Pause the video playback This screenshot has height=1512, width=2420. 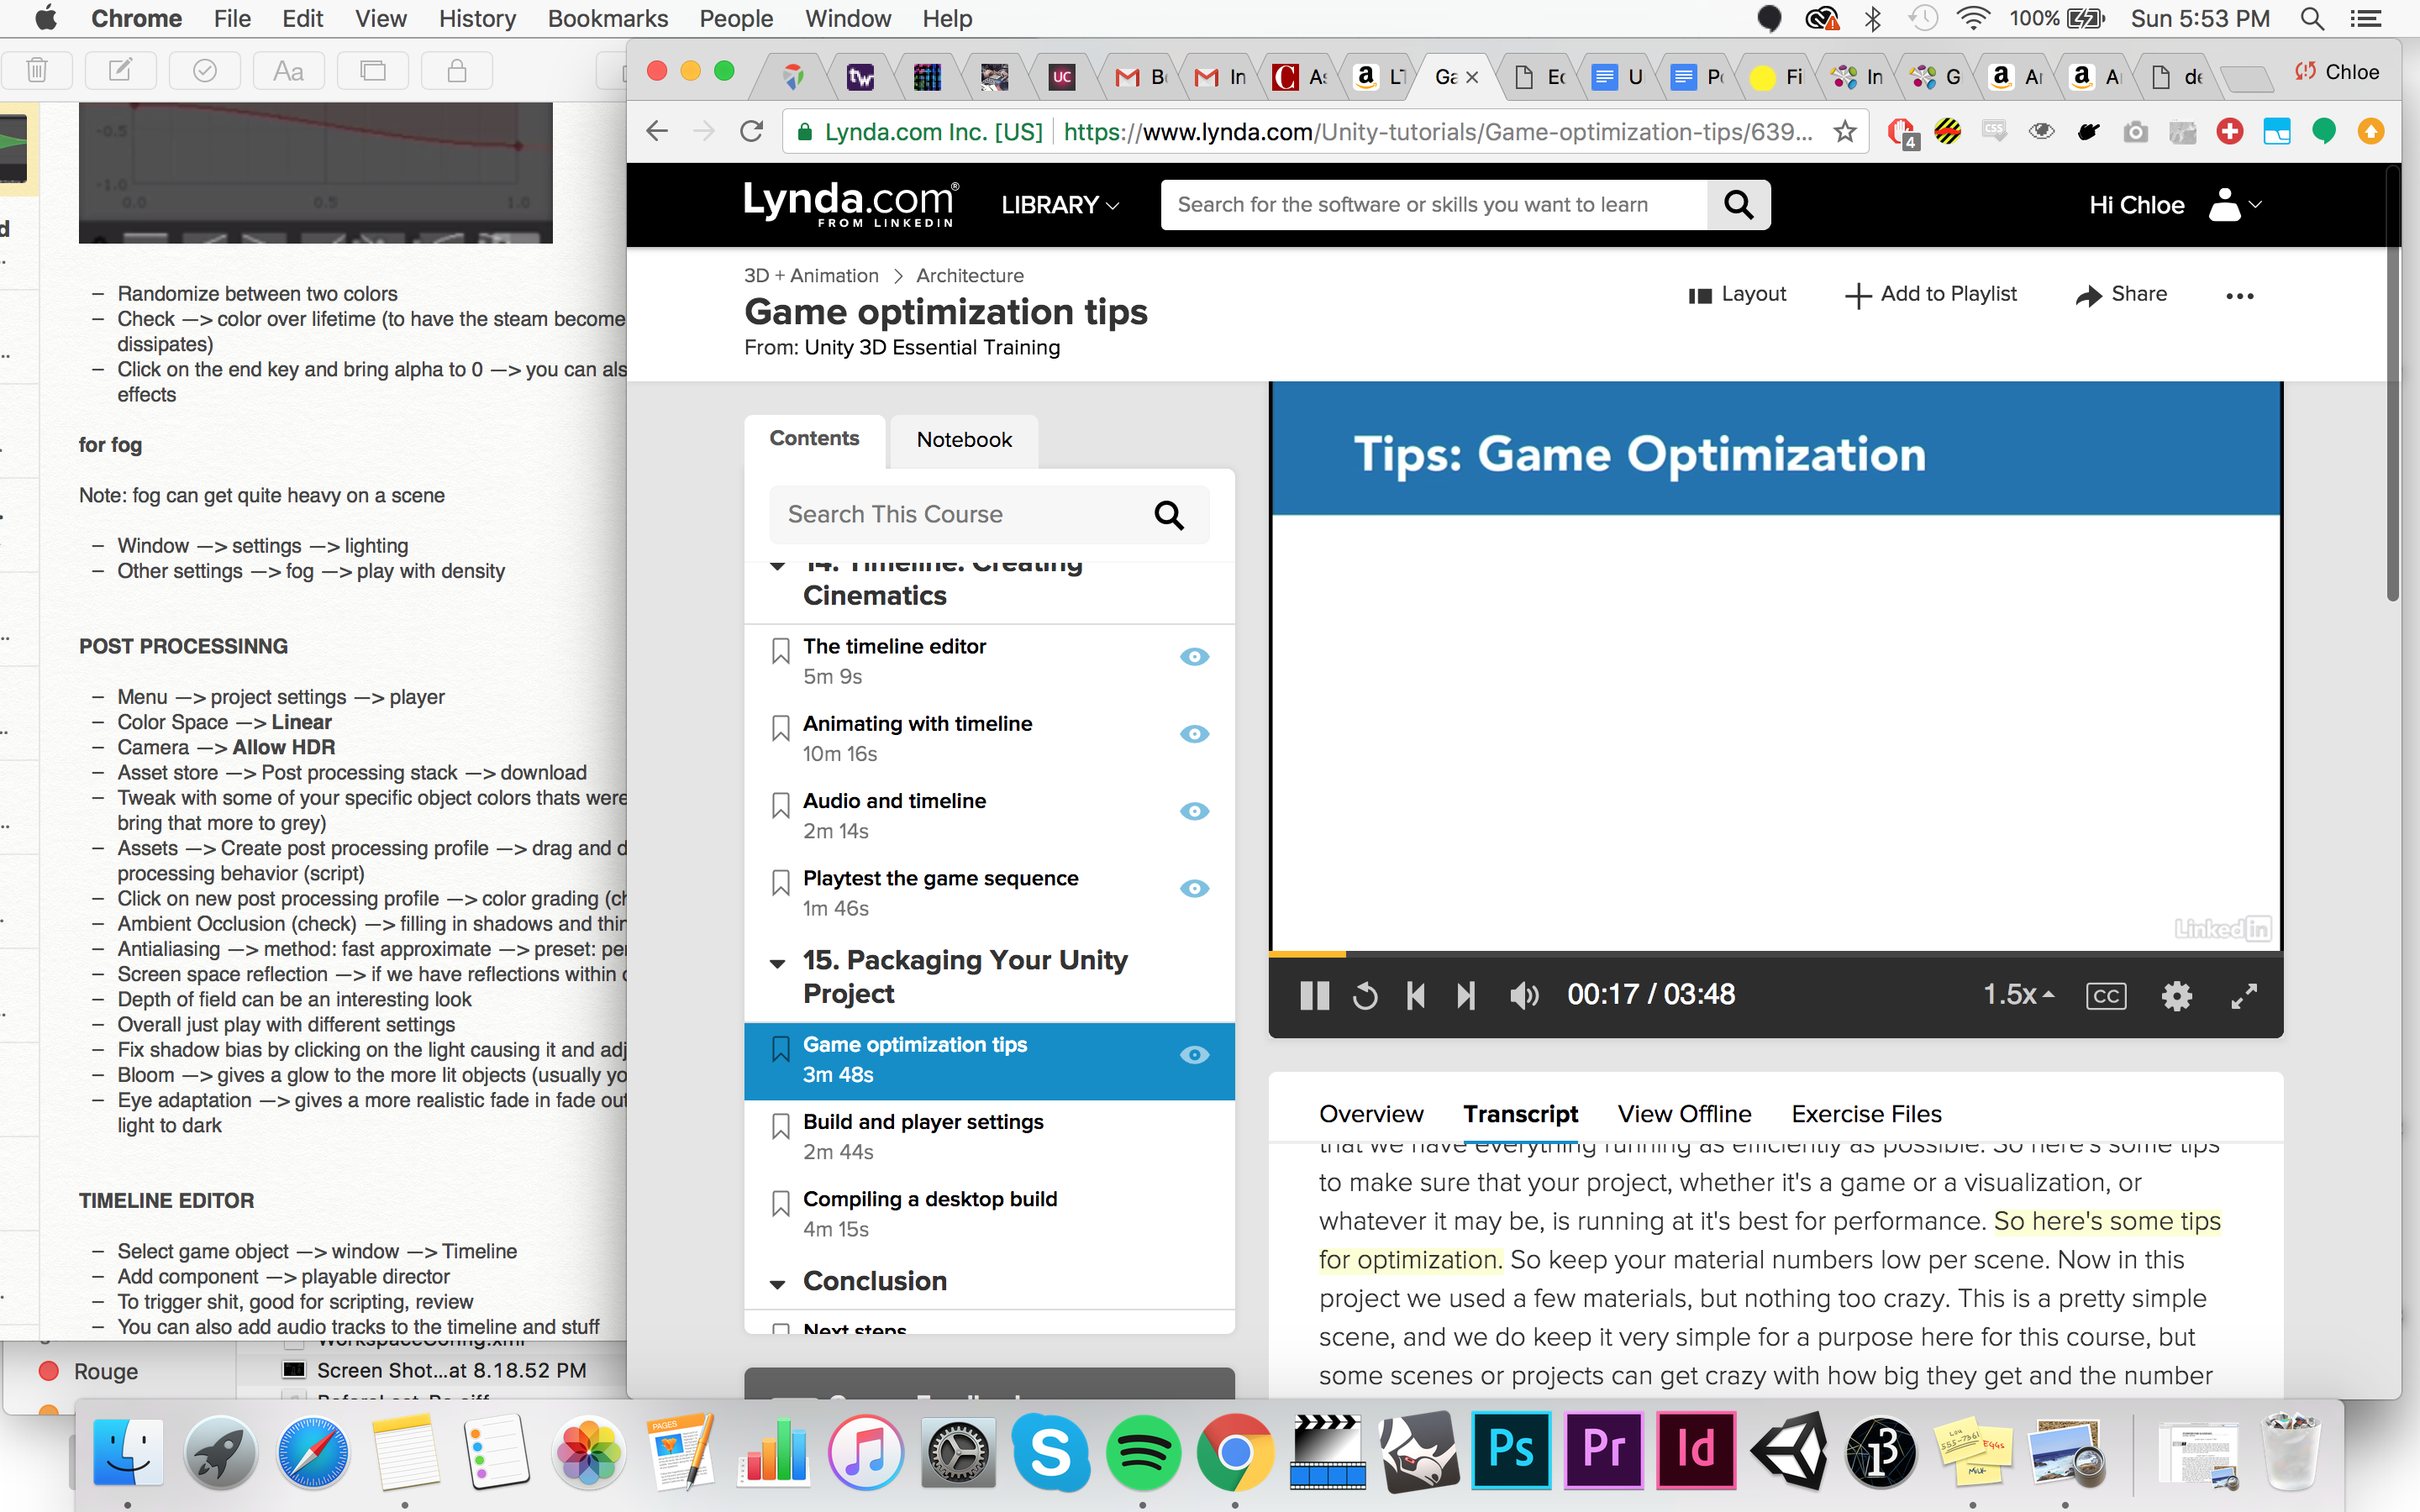point(1314,995)
